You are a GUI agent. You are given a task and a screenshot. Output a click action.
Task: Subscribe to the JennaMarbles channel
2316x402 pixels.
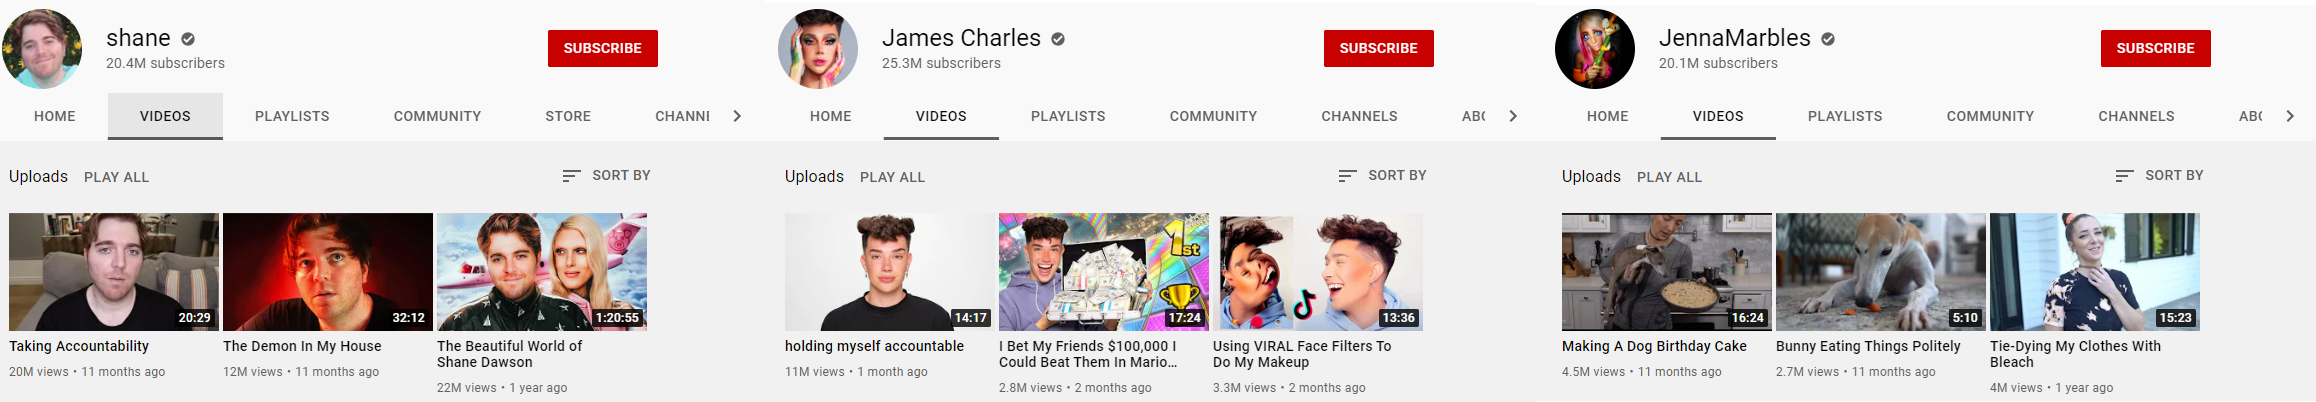pos(2156,48)
